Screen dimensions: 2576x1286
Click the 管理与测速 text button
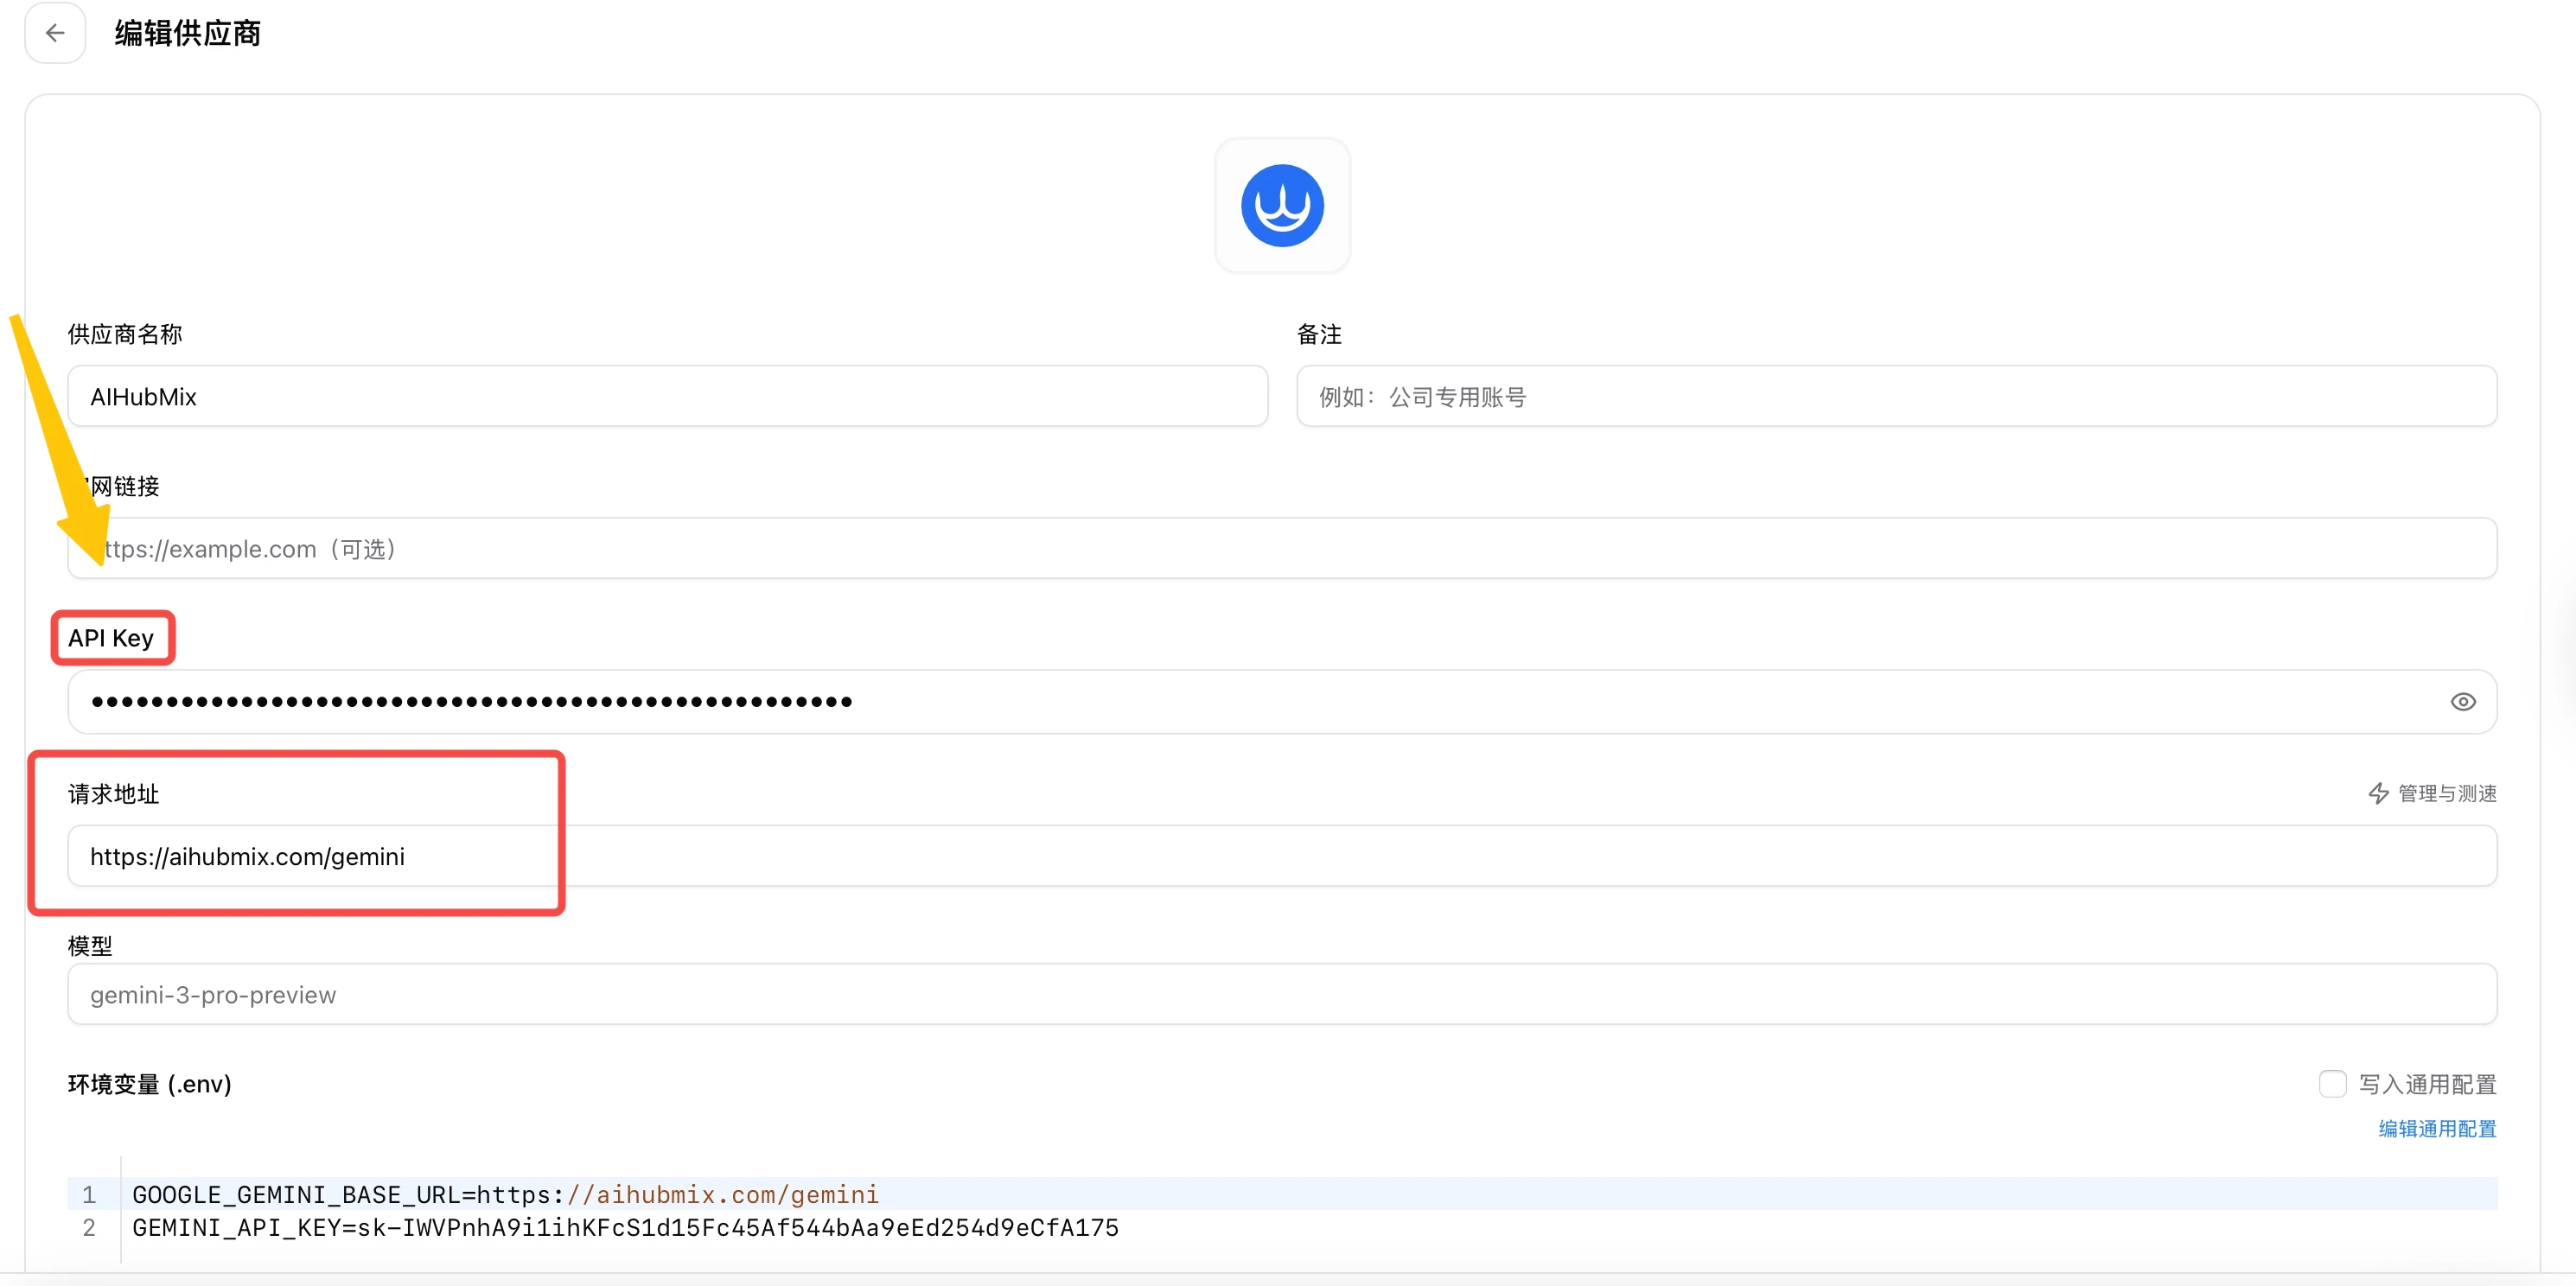point(2447,793)
